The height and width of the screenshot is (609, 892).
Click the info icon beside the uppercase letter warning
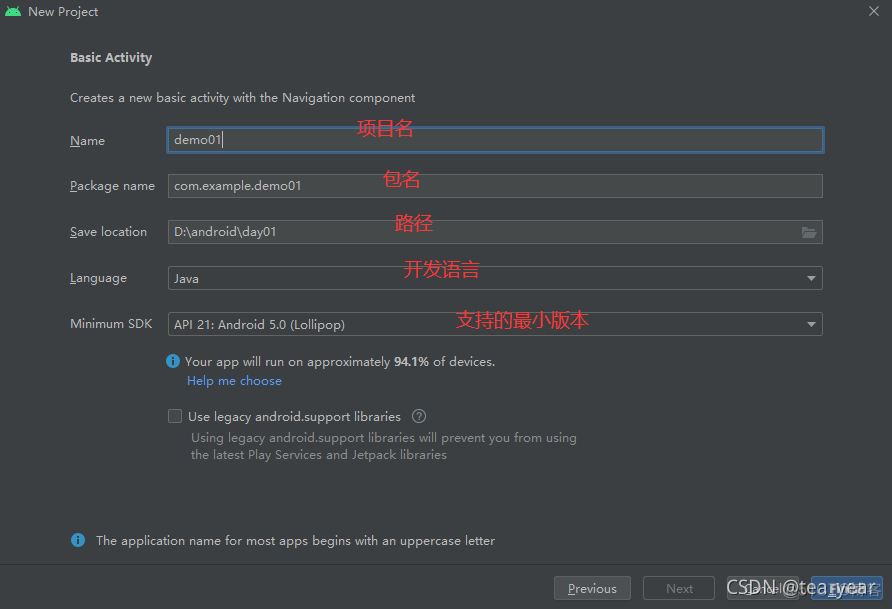tap(78, 540)
